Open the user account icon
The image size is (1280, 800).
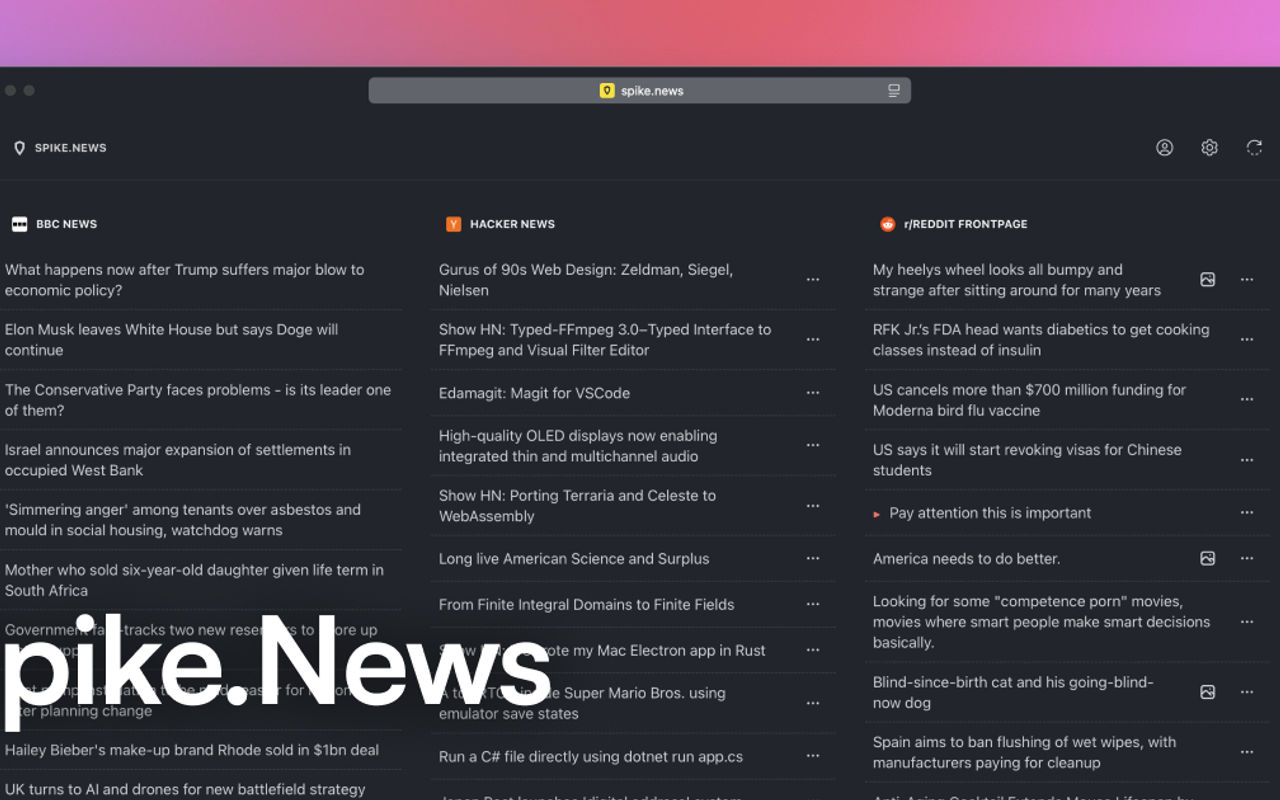pyautogui.click(x=1164, y=148)
